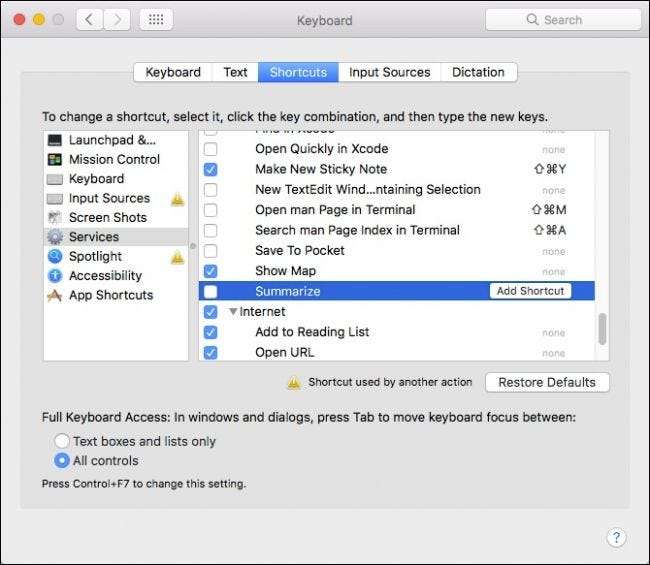Viewport: 650px width, 565px height.
Task: Click the ⇧⌘M shortcut for man Page
Action: [549, 210]
